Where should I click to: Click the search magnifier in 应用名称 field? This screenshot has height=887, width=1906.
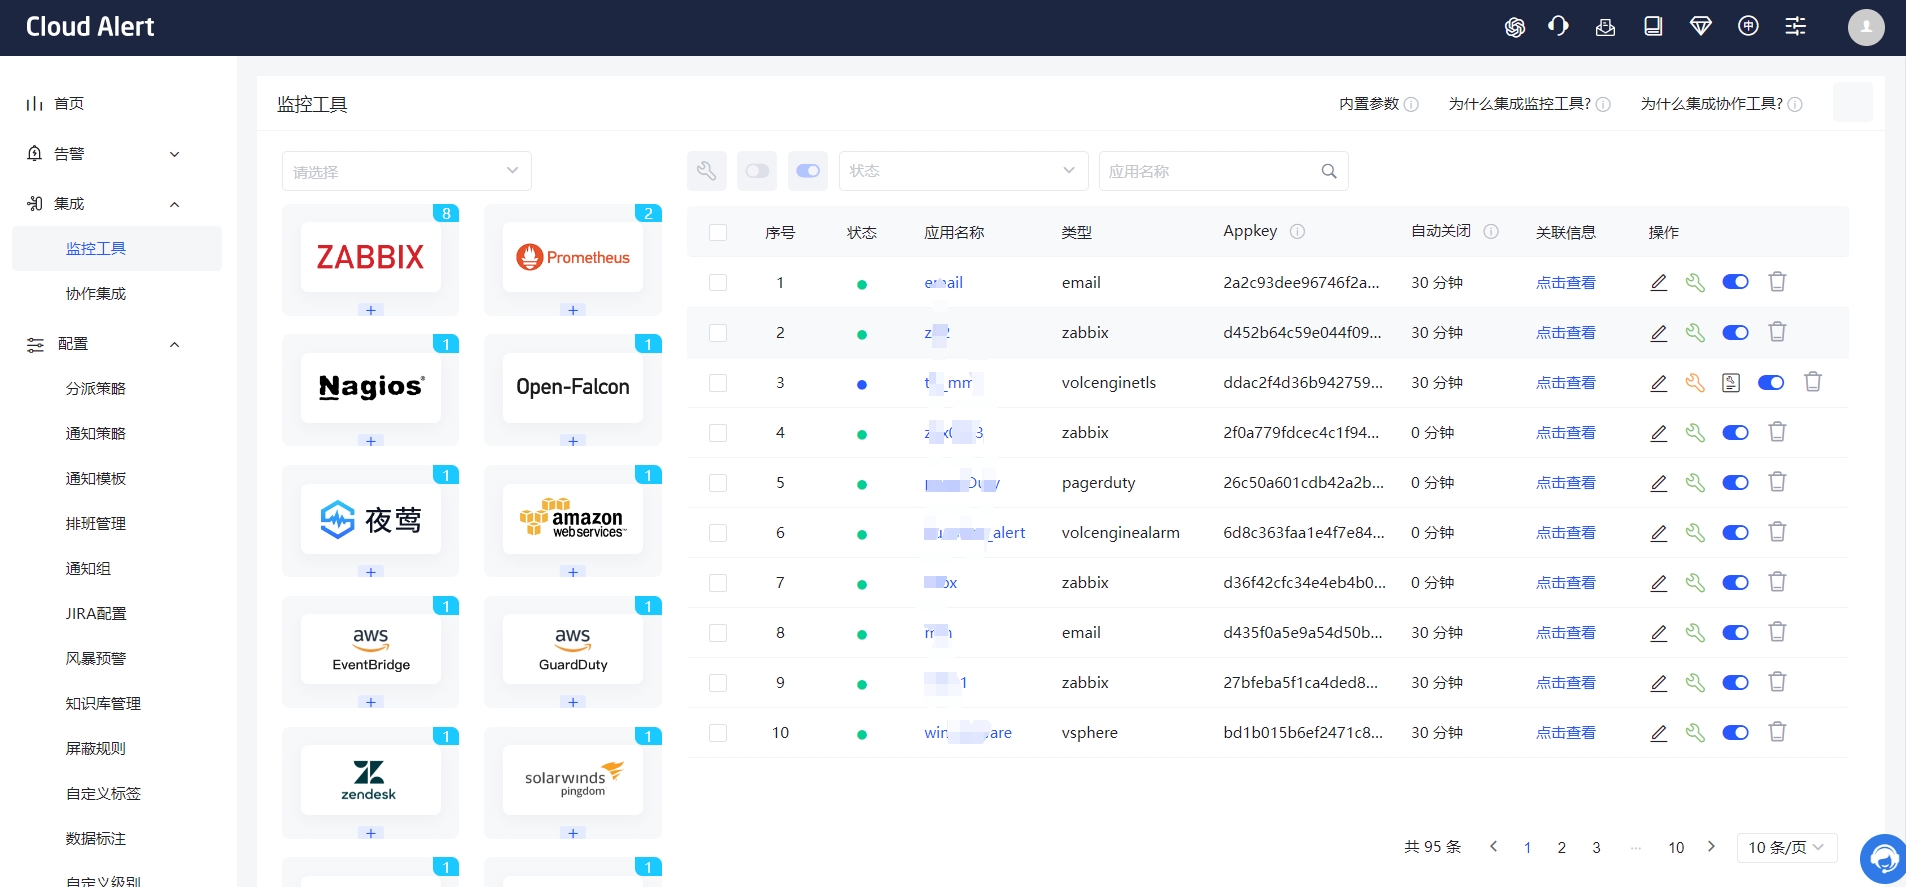point(1329,171)
